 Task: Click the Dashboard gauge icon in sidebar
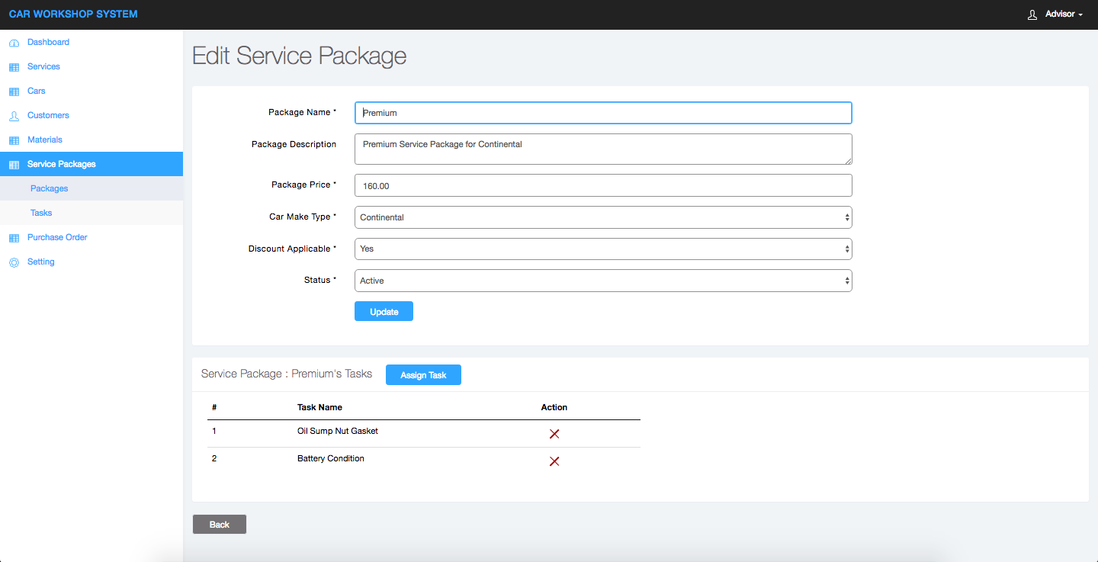click(14, 43)
